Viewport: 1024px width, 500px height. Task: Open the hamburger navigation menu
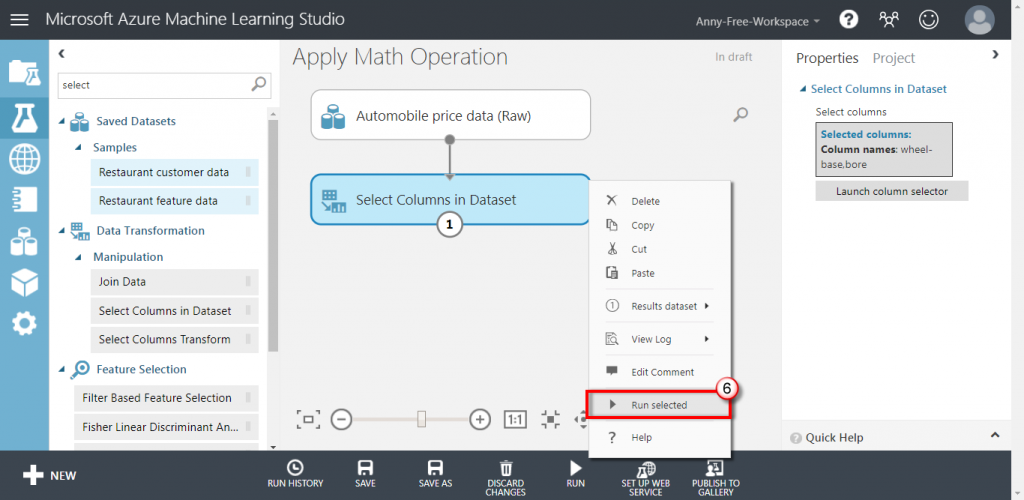point(20,20)
